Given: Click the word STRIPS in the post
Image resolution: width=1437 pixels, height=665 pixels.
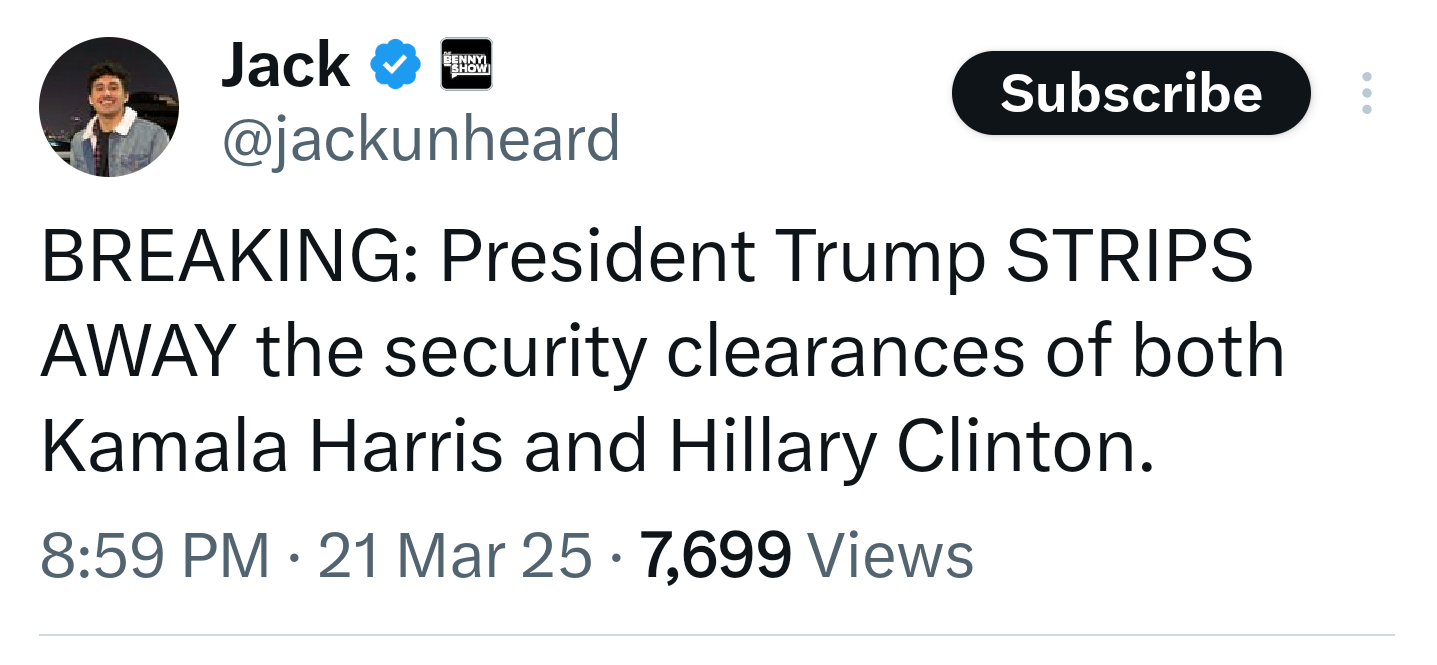Looking at the screenshot, I should pyautogui.click(x=1129, y=258).
